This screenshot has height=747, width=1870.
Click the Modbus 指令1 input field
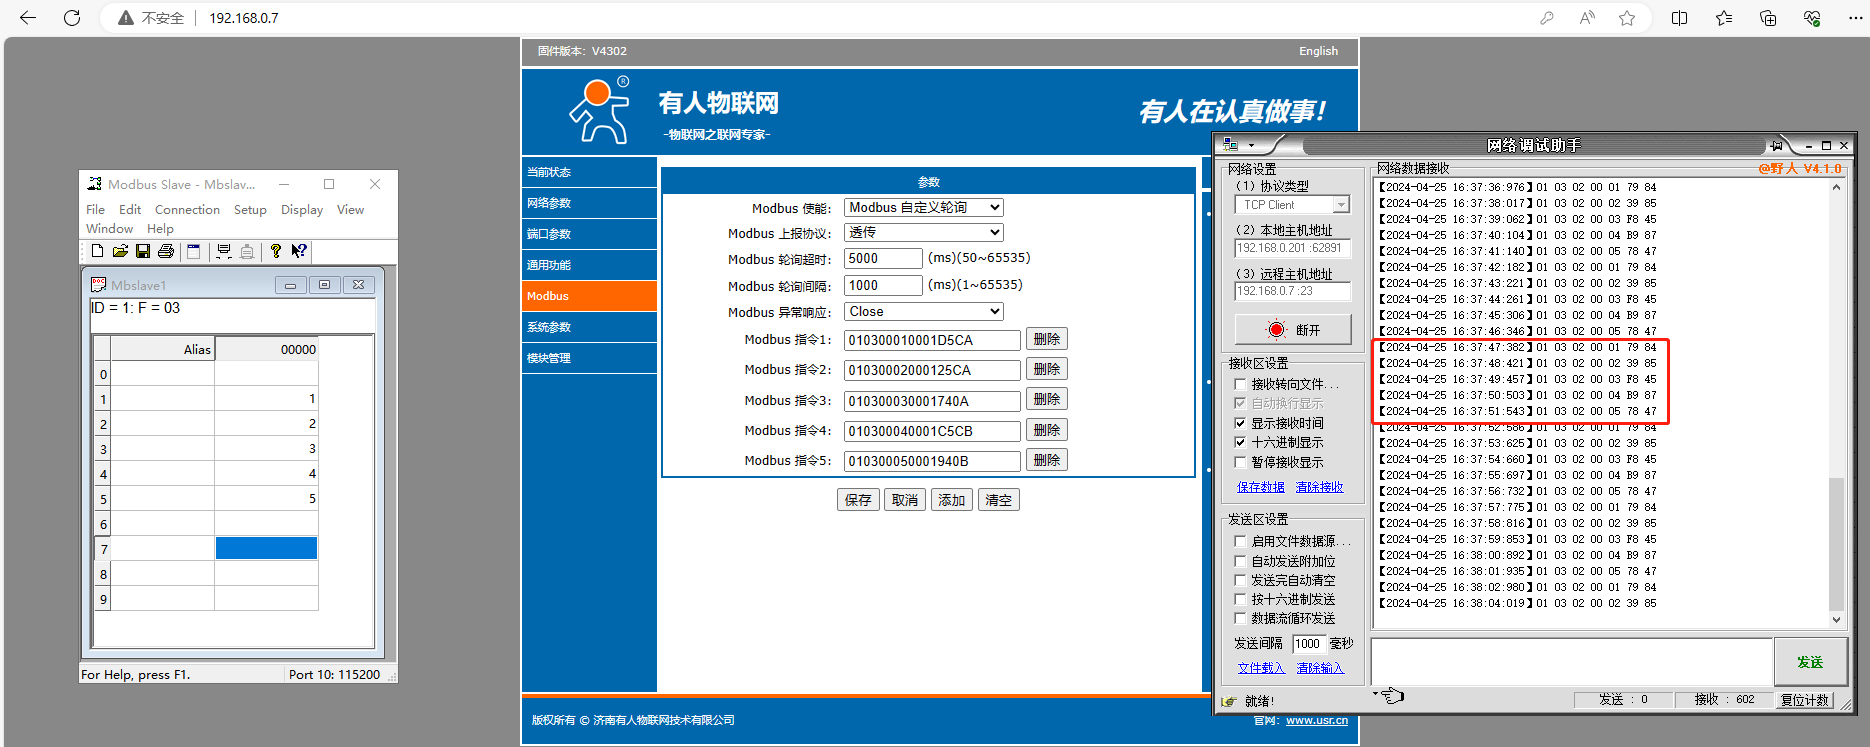coord(932,340)
